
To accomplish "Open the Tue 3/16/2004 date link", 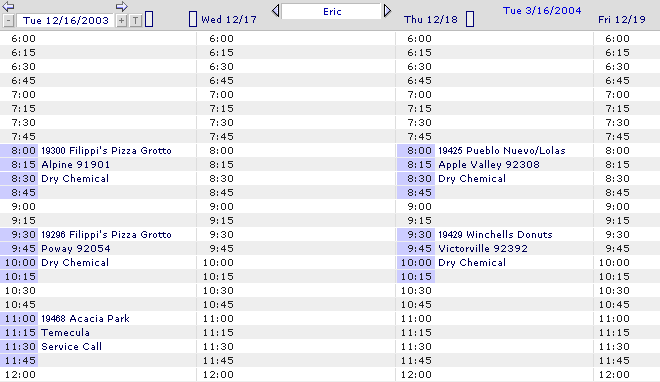I will pyautogui.click(x=542, y=11).
